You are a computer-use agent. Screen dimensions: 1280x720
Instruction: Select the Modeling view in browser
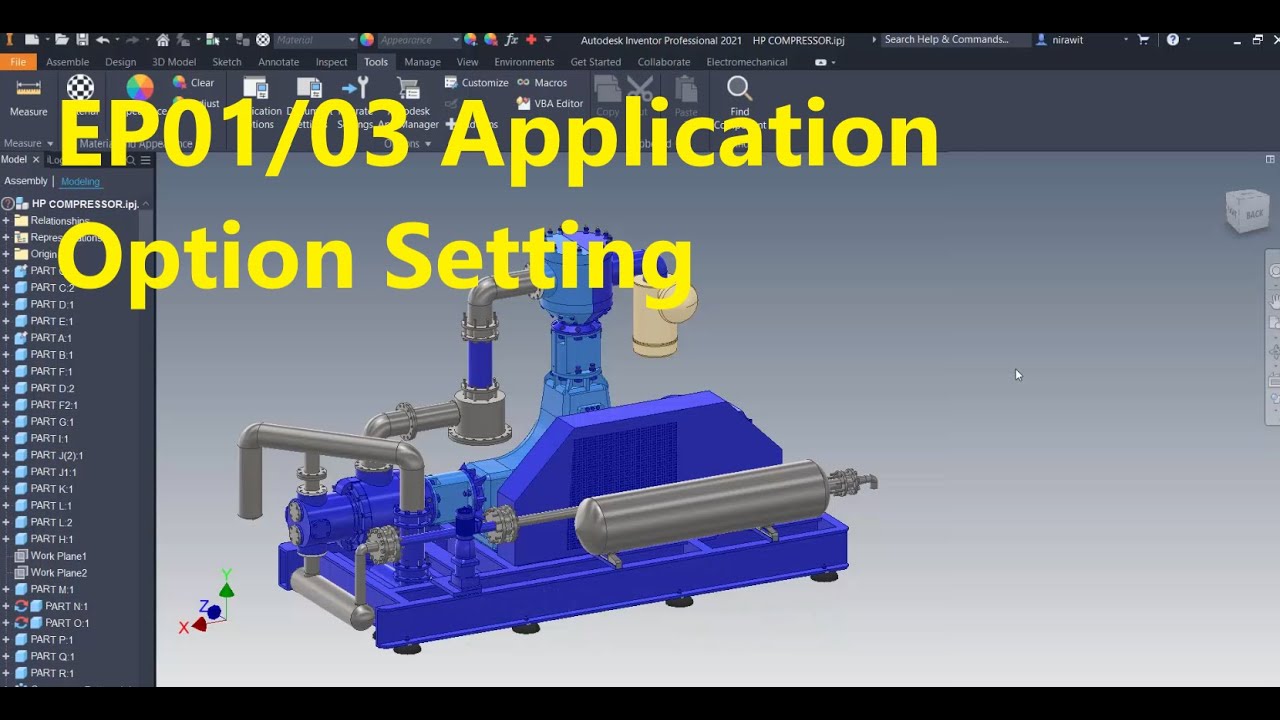80,181
